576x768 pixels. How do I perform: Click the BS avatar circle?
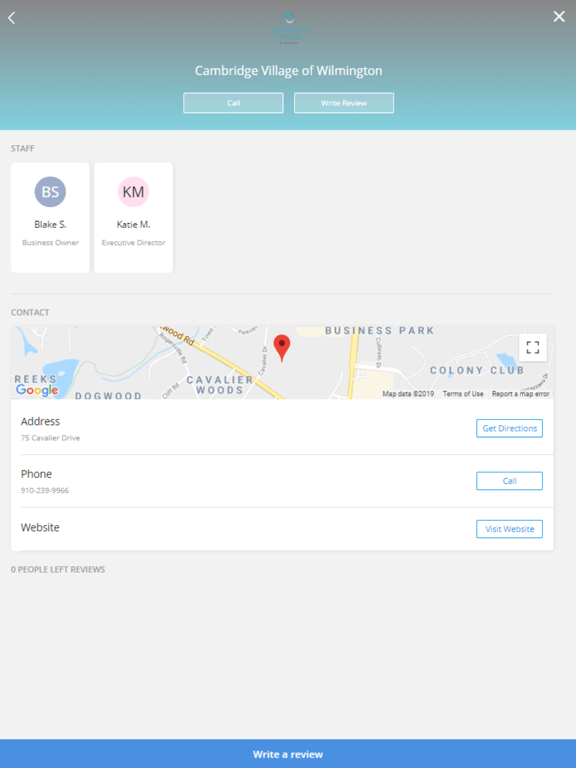[x=50, y=192]
